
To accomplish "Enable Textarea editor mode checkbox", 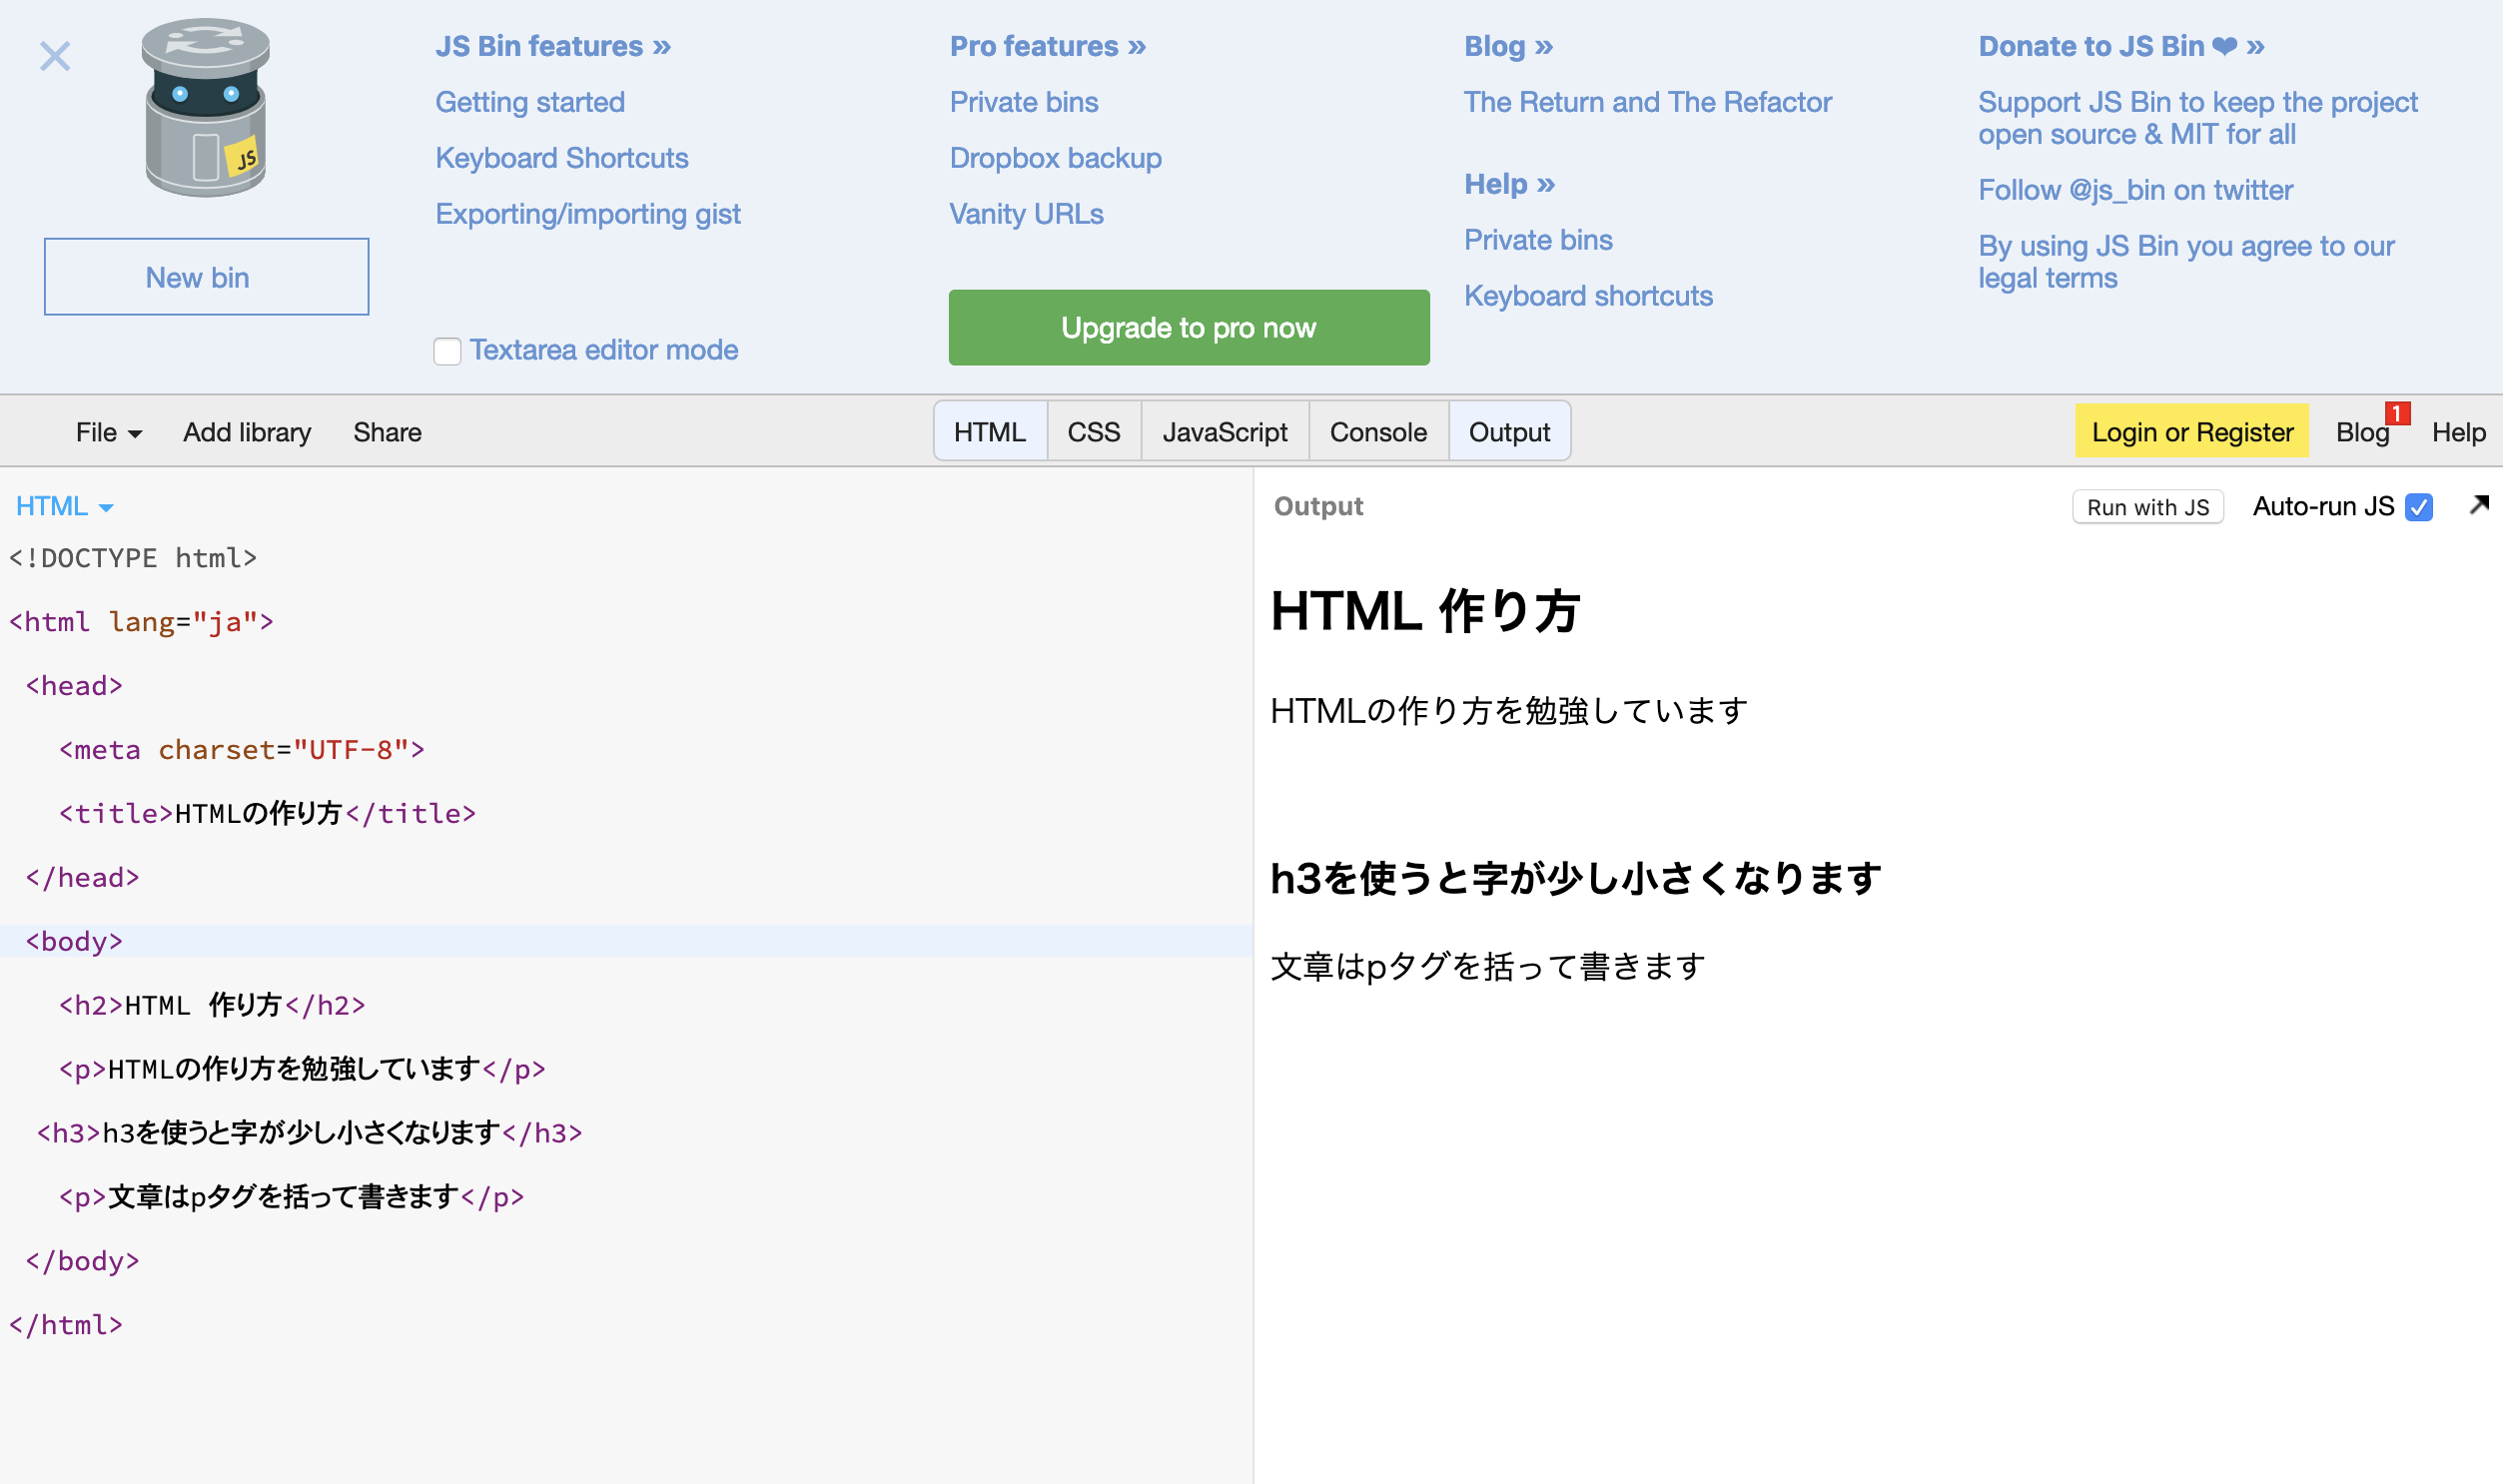I will coord(446,350).
